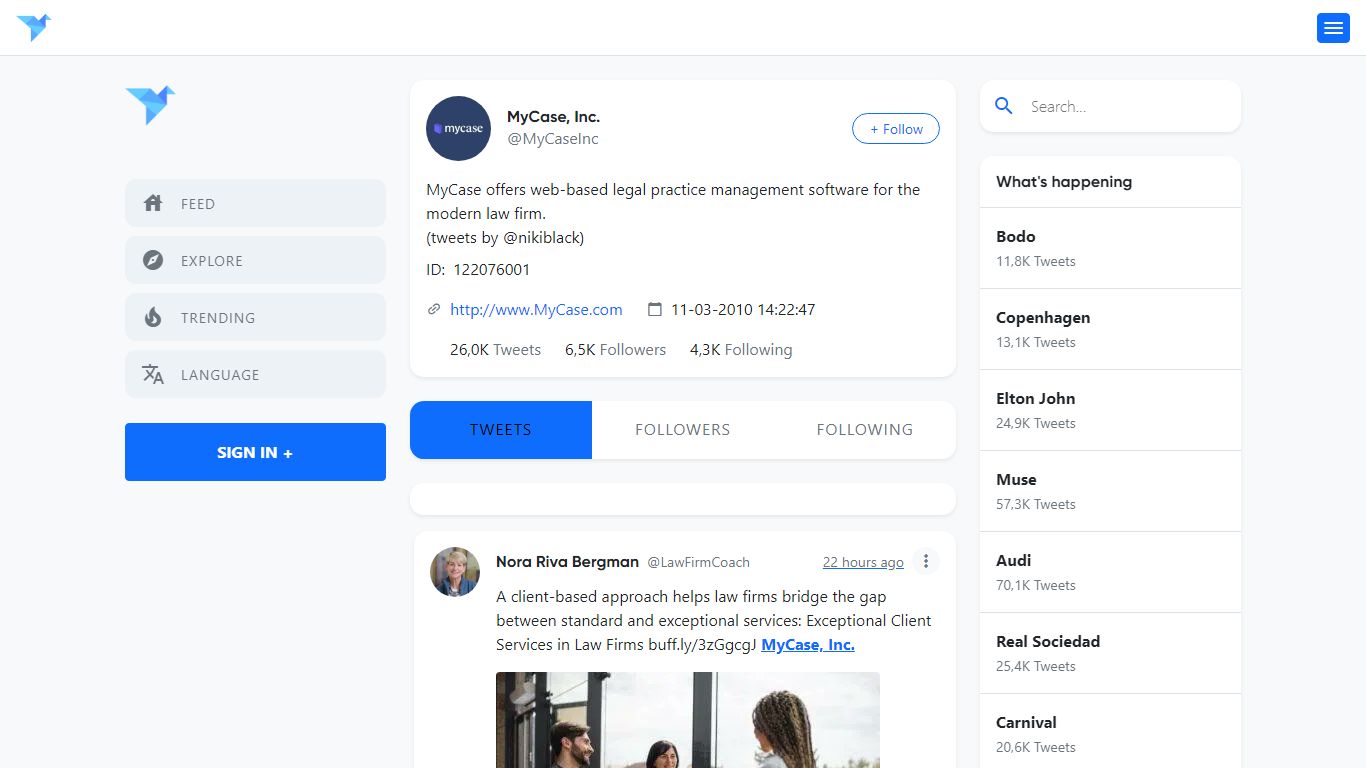Click the 'What's happening' heading
The image size is (1366, 768).
1064,182
